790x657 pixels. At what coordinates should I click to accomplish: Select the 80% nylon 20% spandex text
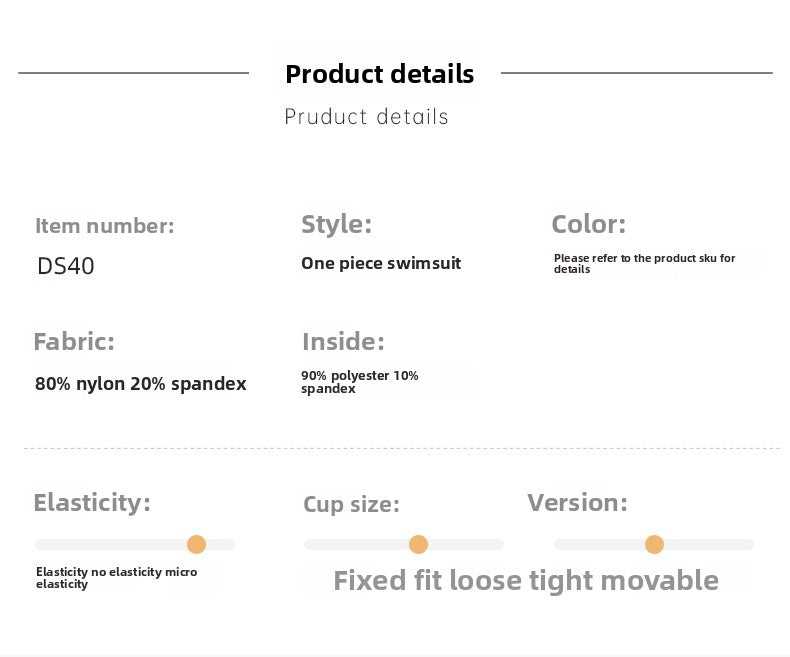click(x=141, y=384)
